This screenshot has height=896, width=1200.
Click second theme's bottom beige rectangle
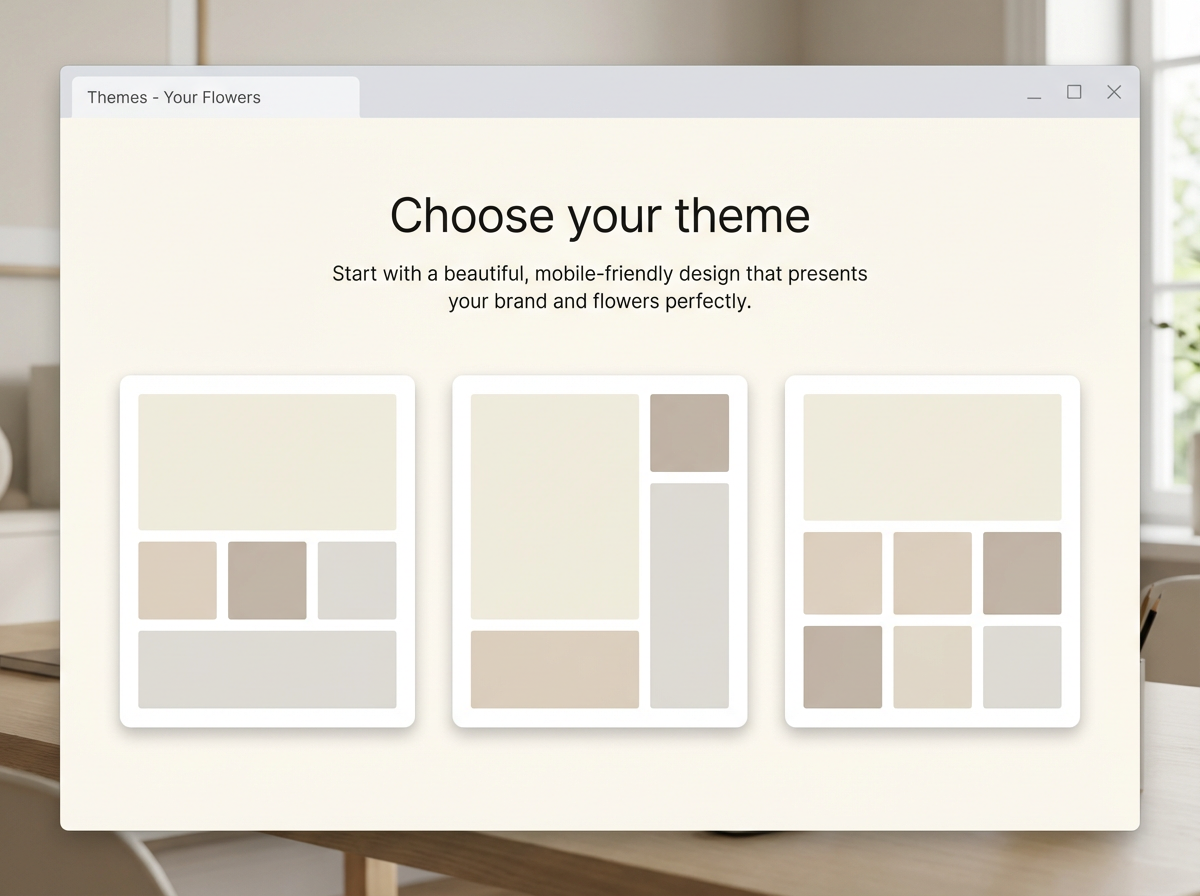pyautogui.click(x=554, y=669)
